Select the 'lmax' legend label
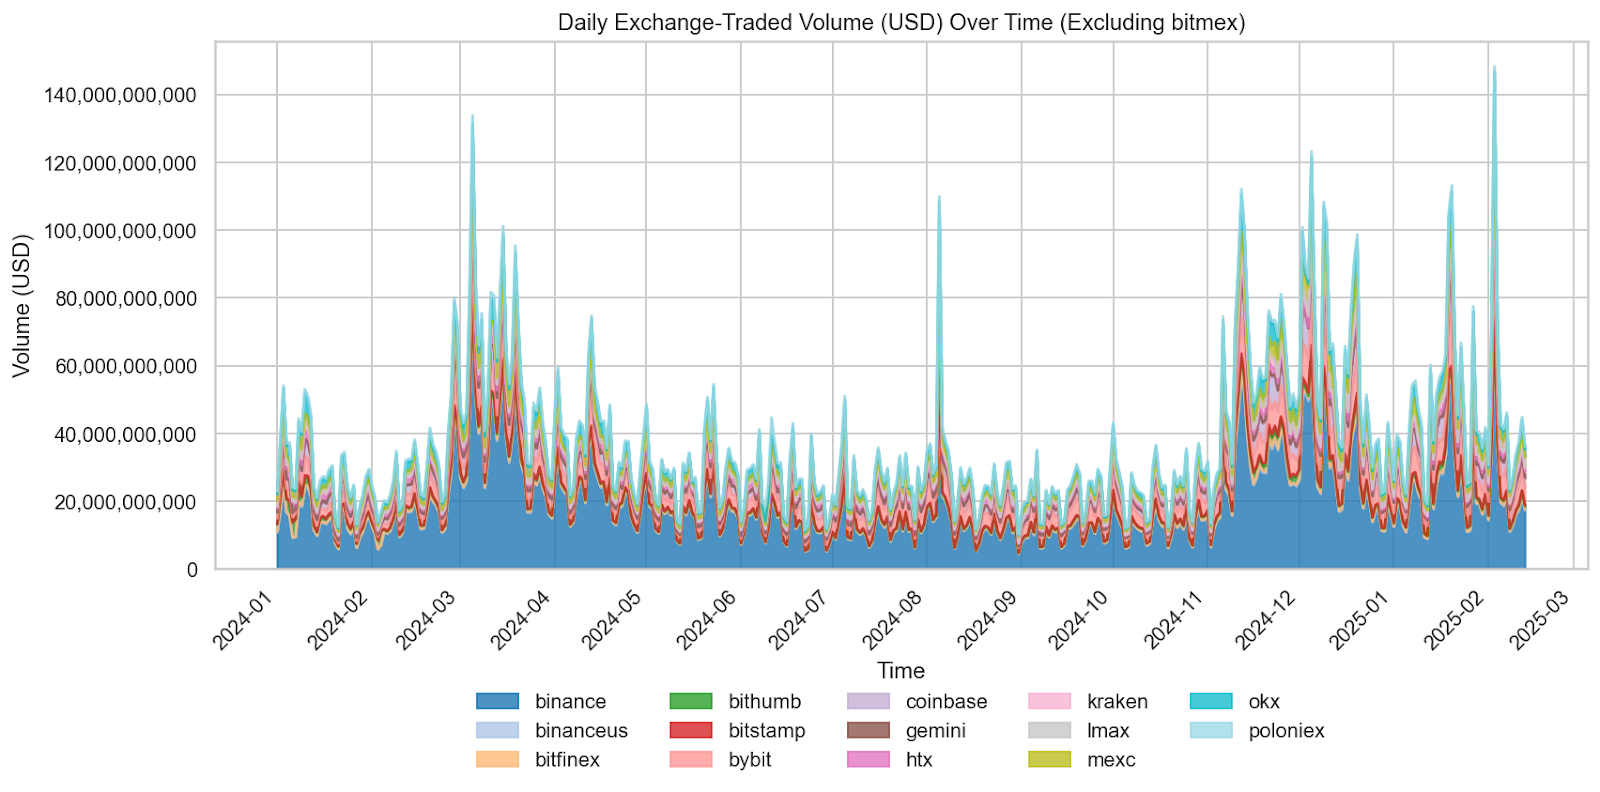Image resolution: width=1600 pixels, height=792 pixels. (x=1108, y=731)
